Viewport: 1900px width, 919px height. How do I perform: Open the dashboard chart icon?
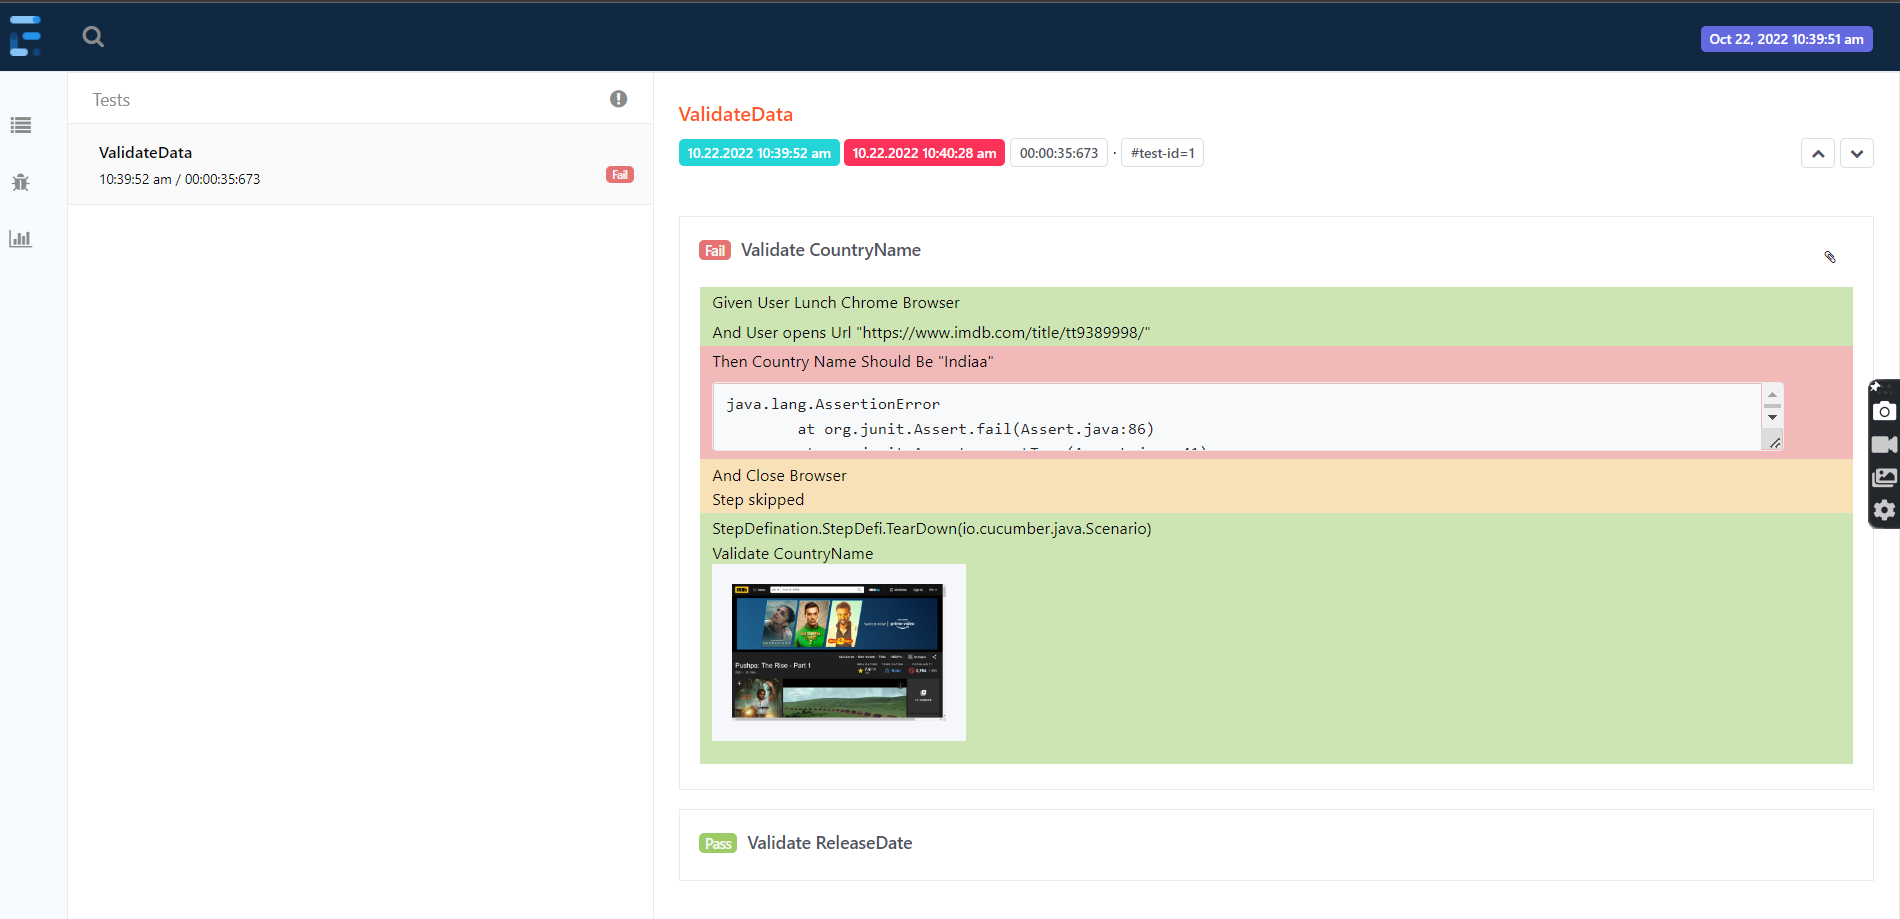pyautogui.click(x=21, y=239)
